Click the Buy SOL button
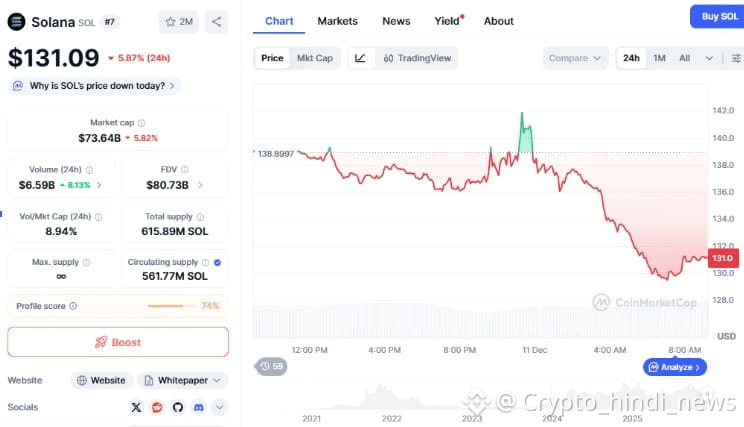This screenshot has height=427, width=744. click(x=718, y=17)
